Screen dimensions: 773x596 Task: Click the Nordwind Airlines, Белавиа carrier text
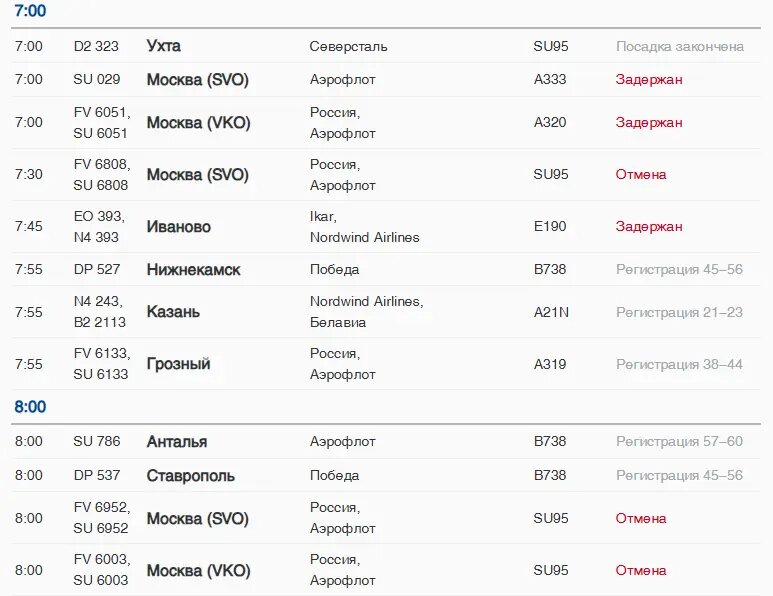pos(366,312)
